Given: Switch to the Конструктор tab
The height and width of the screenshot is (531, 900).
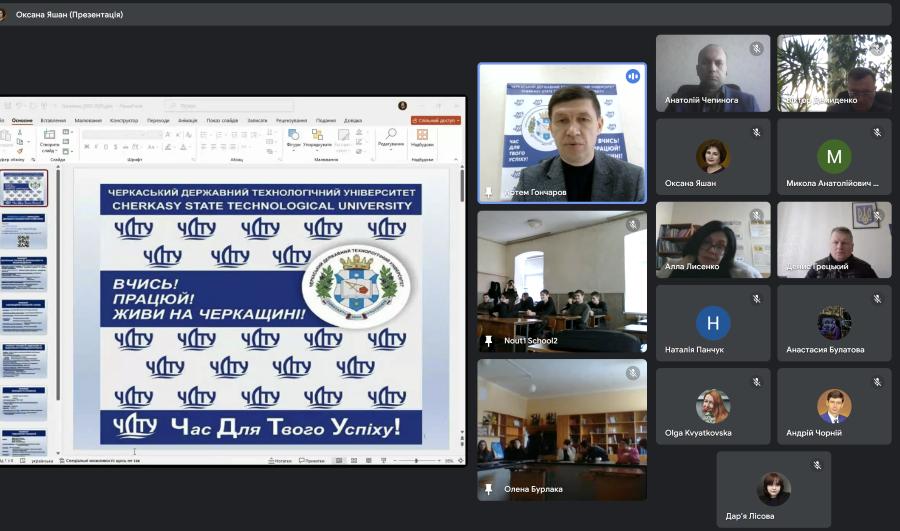Looking at the screenshot, I should [124, 121].
